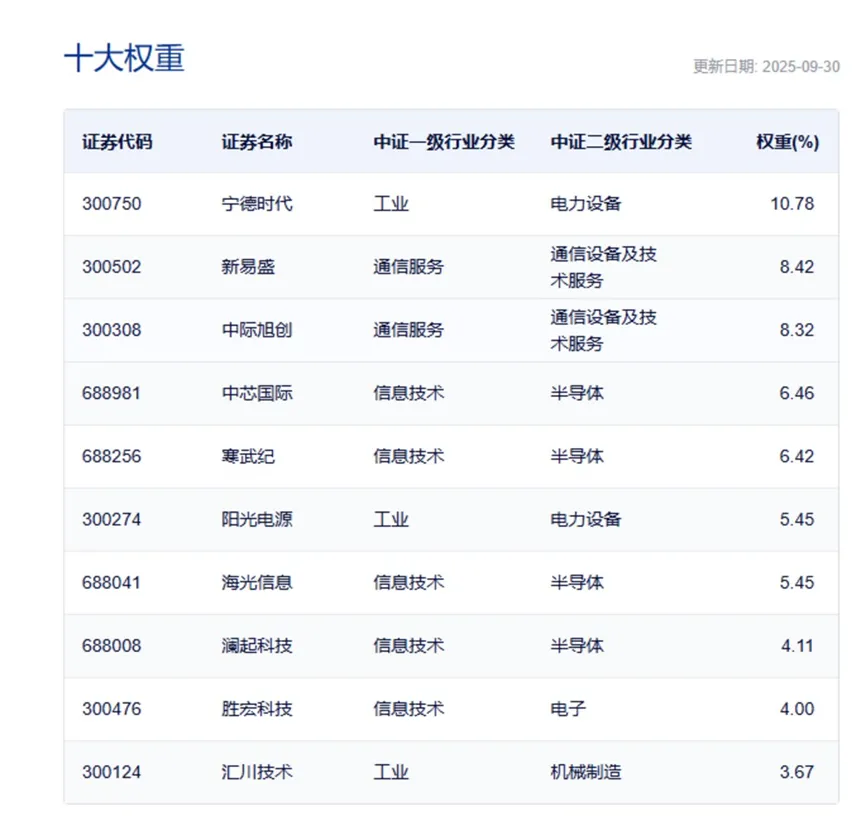Click the 汇川技术 name cell
The width and height of the screenshot is (866, 821).
tap(257, 772)
